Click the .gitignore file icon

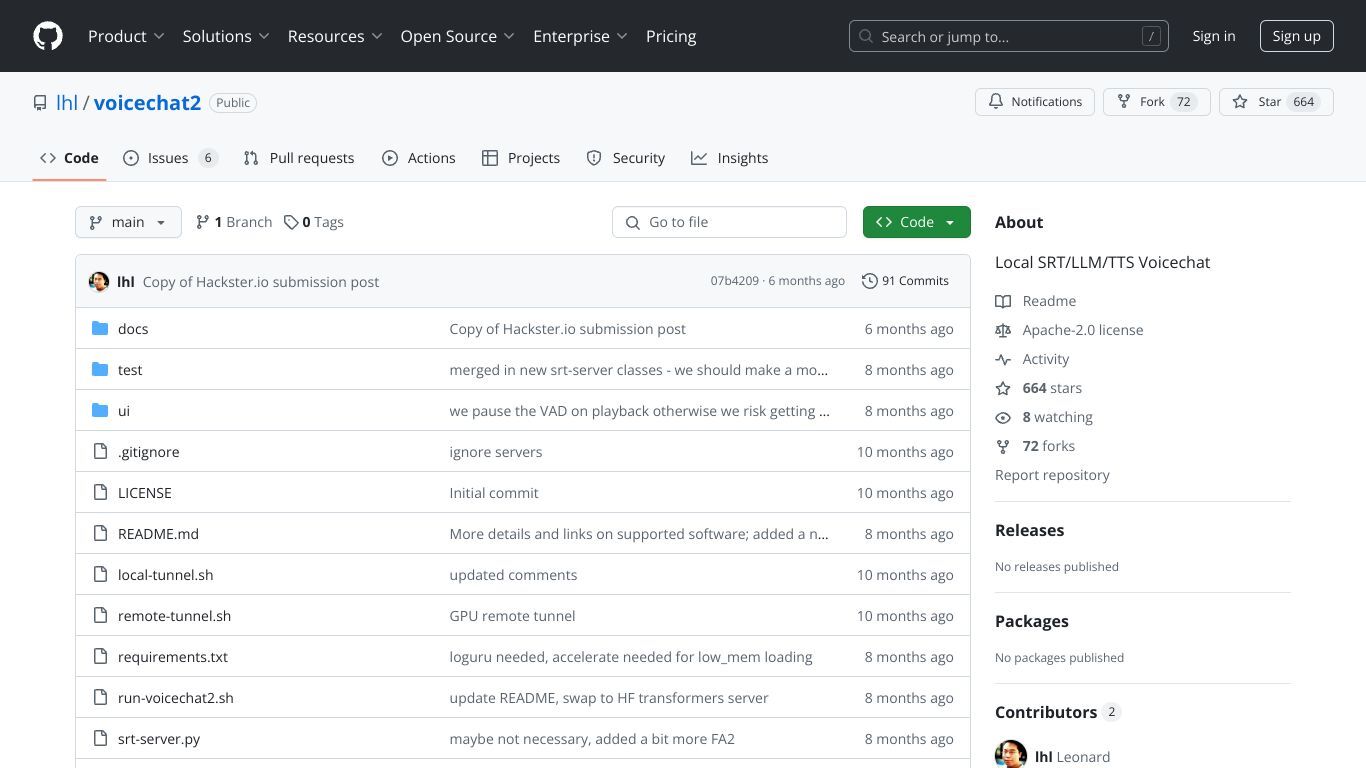coord(100,451)
